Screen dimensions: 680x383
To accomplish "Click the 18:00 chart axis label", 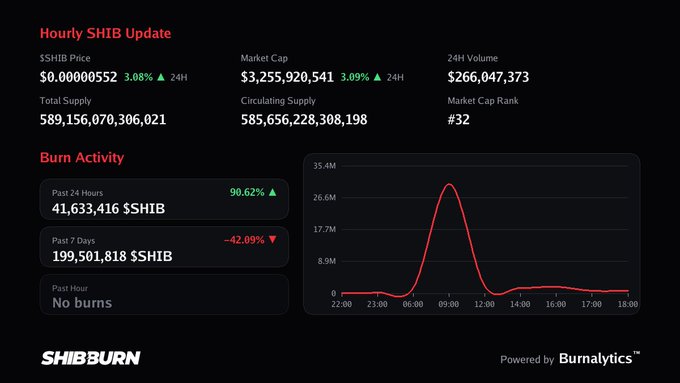I will [x=628, y=304].
